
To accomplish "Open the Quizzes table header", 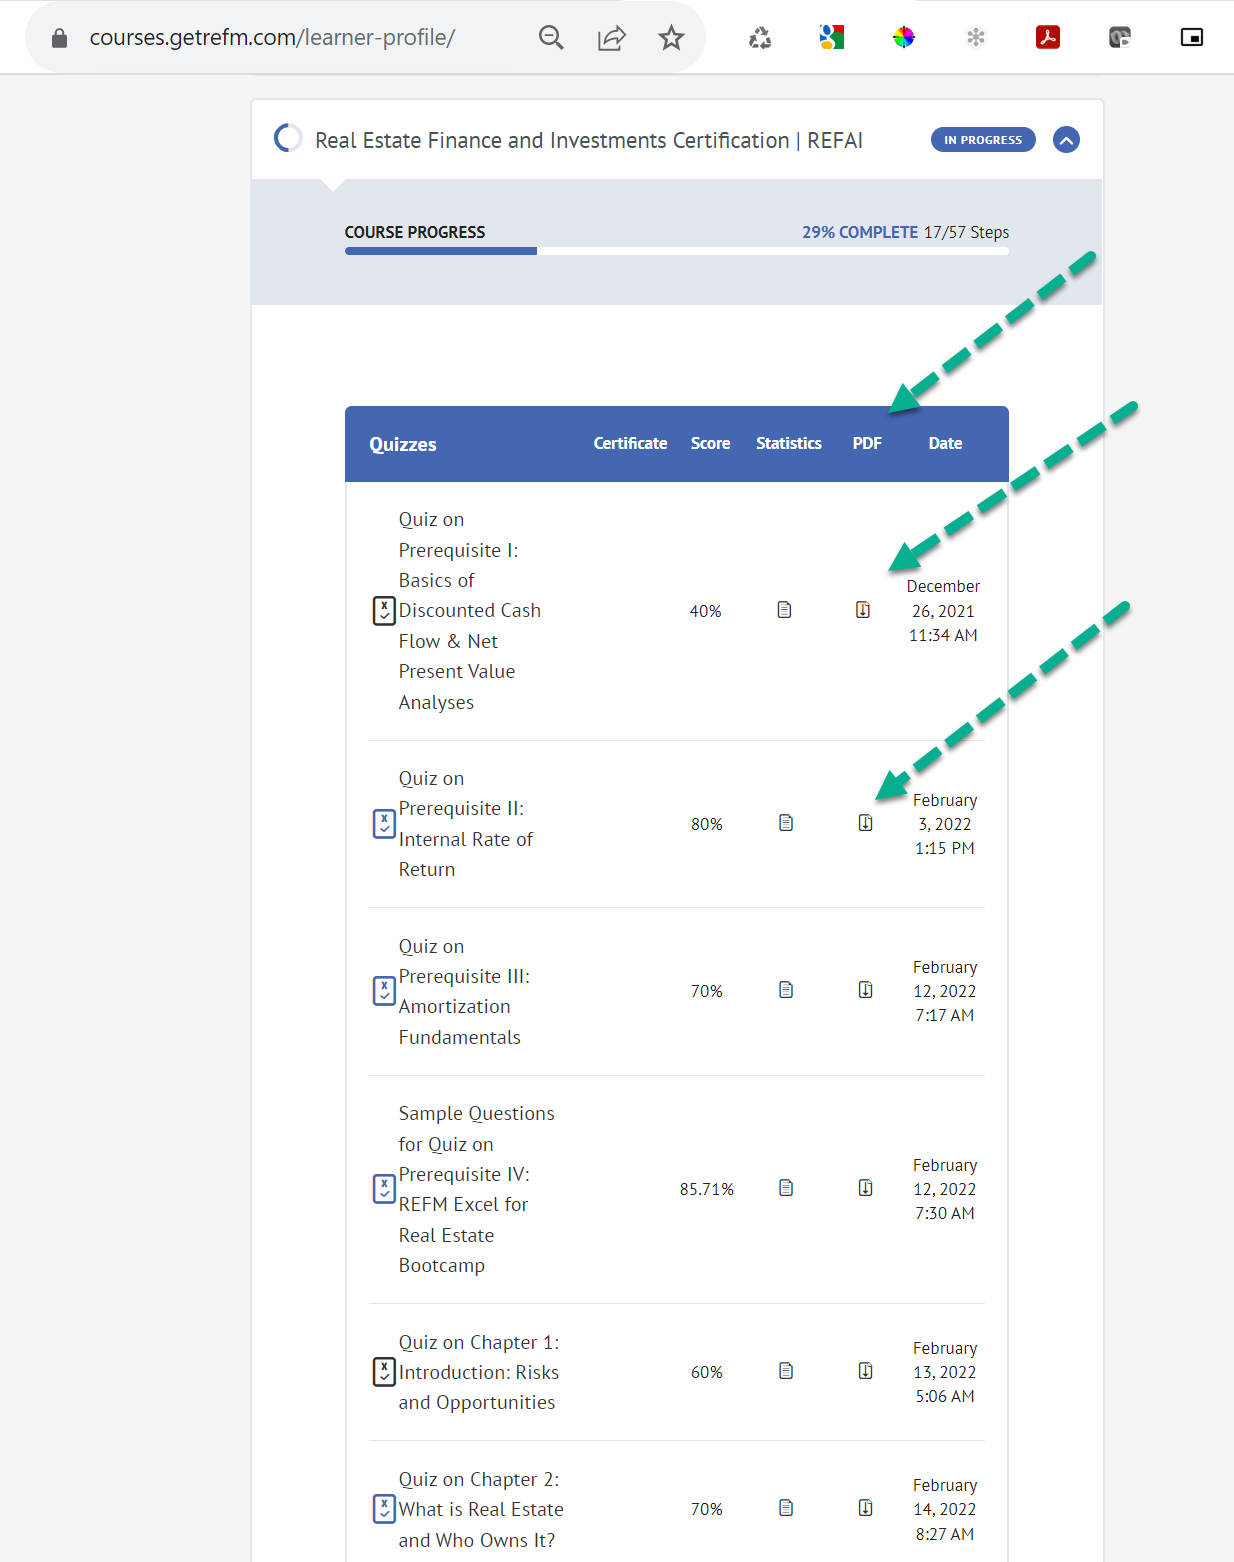I will [x=402, y=443].
